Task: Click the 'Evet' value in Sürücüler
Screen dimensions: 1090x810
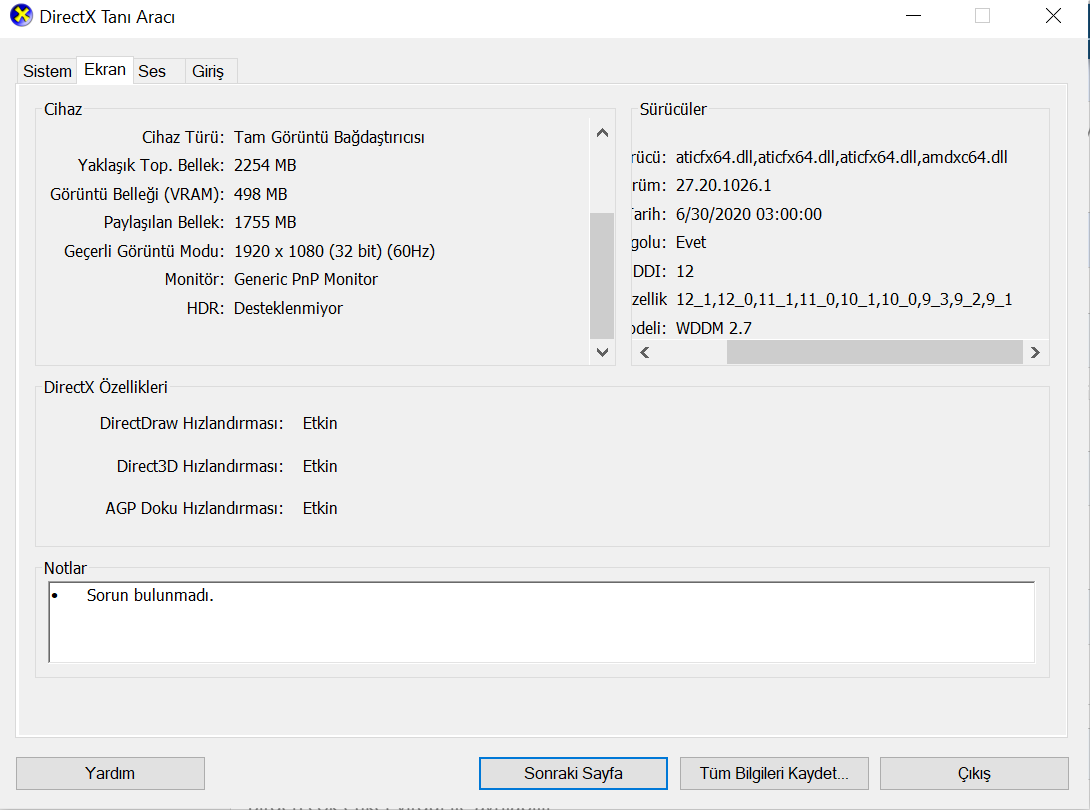Action: [691, 243]
